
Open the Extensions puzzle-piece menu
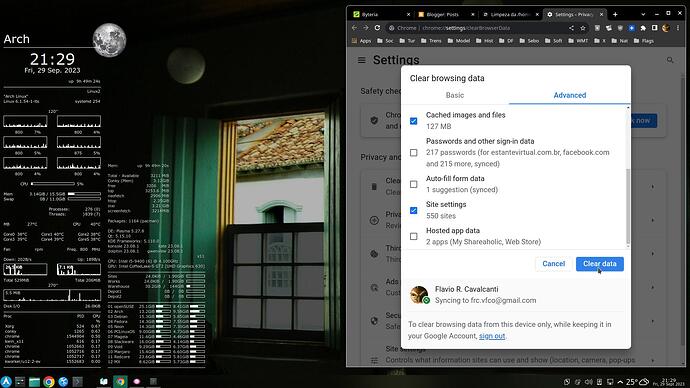click(643, 28)
